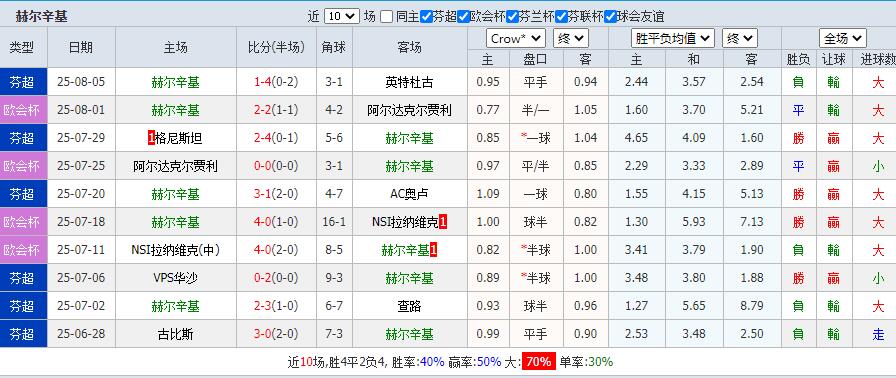Click the 角球 column header

click(x=334, y=47)
